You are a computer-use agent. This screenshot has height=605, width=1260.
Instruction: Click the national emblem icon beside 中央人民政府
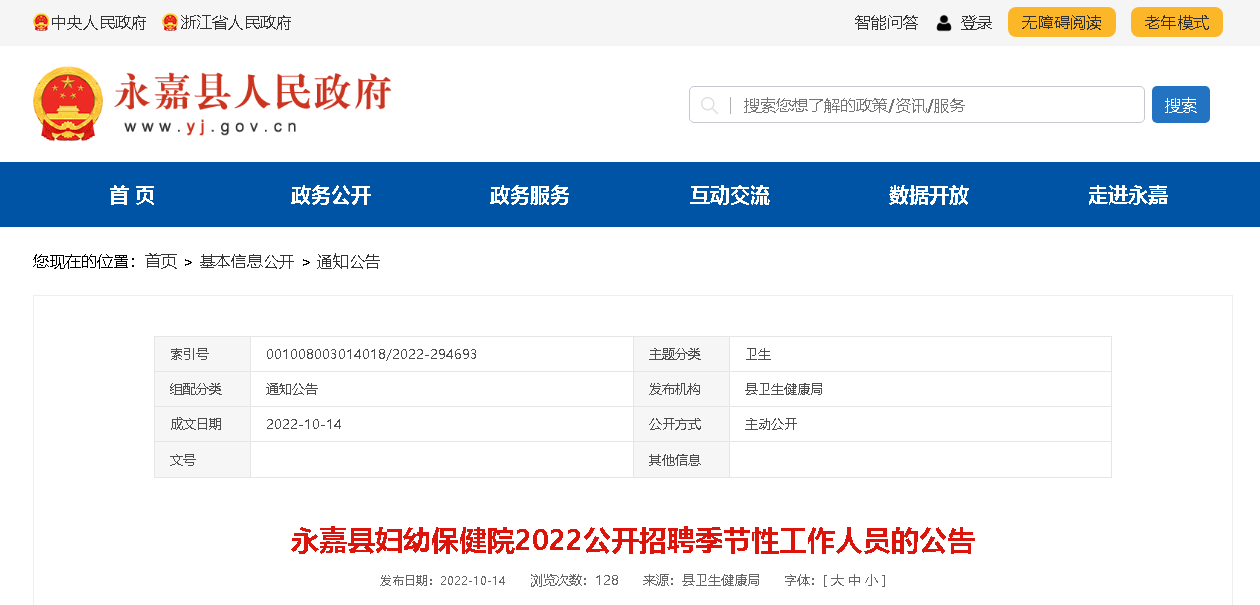pyautogui.click(x=41, y=22)
